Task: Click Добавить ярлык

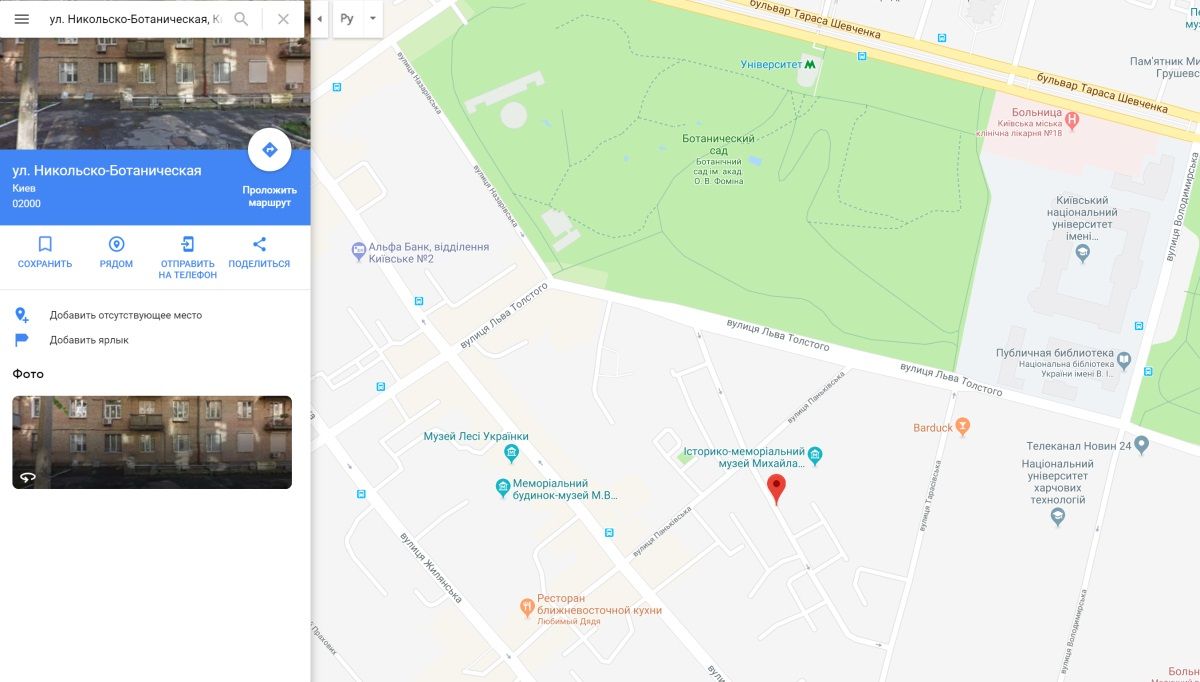Action: [89, 340]
